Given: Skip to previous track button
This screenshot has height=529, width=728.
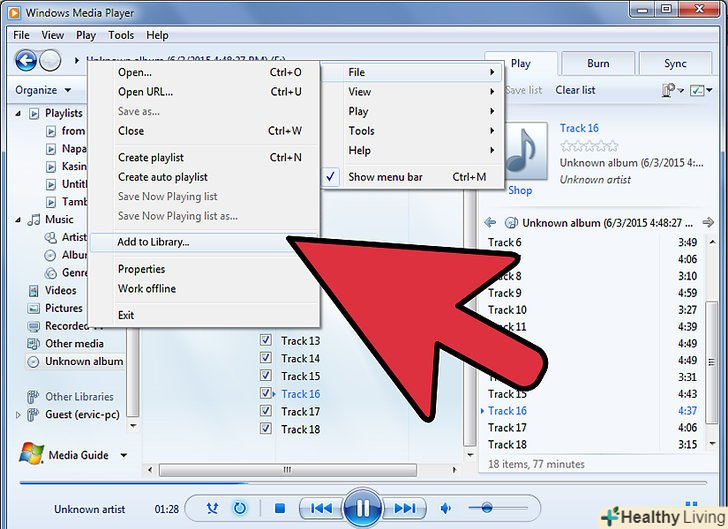Looking at the screenshot, I should [x=321, y=509].
